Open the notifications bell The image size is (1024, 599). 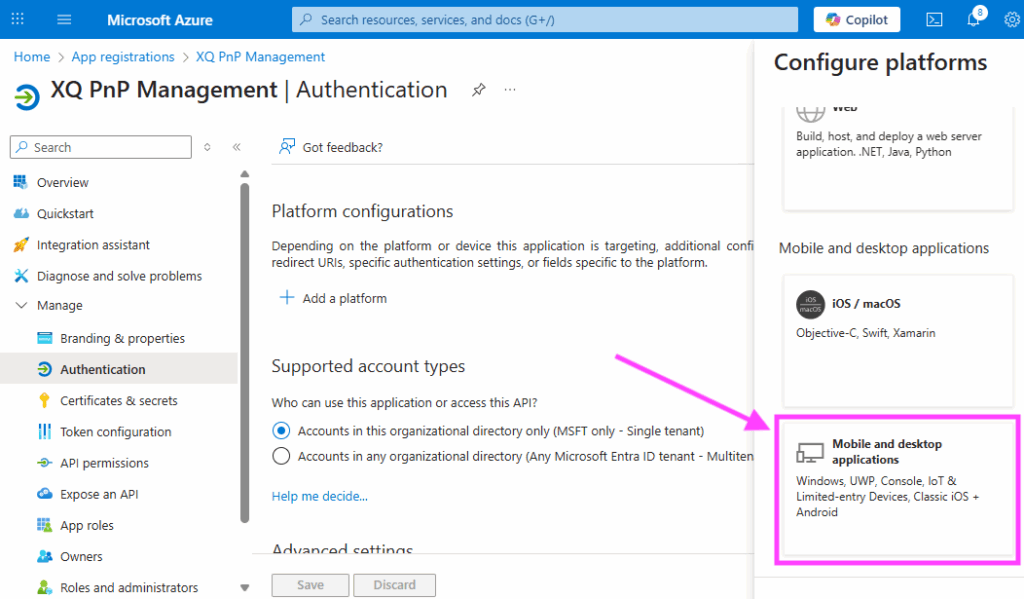(x=974, y=20)
